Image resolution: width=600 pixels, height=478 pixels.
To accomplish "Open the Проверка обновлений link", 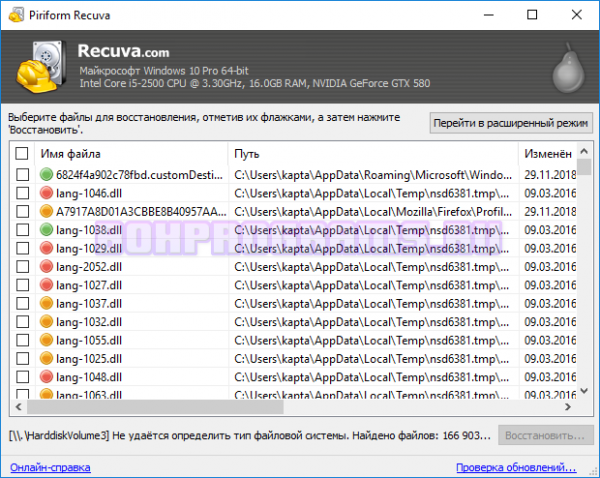I will click(x=516, y=467).
